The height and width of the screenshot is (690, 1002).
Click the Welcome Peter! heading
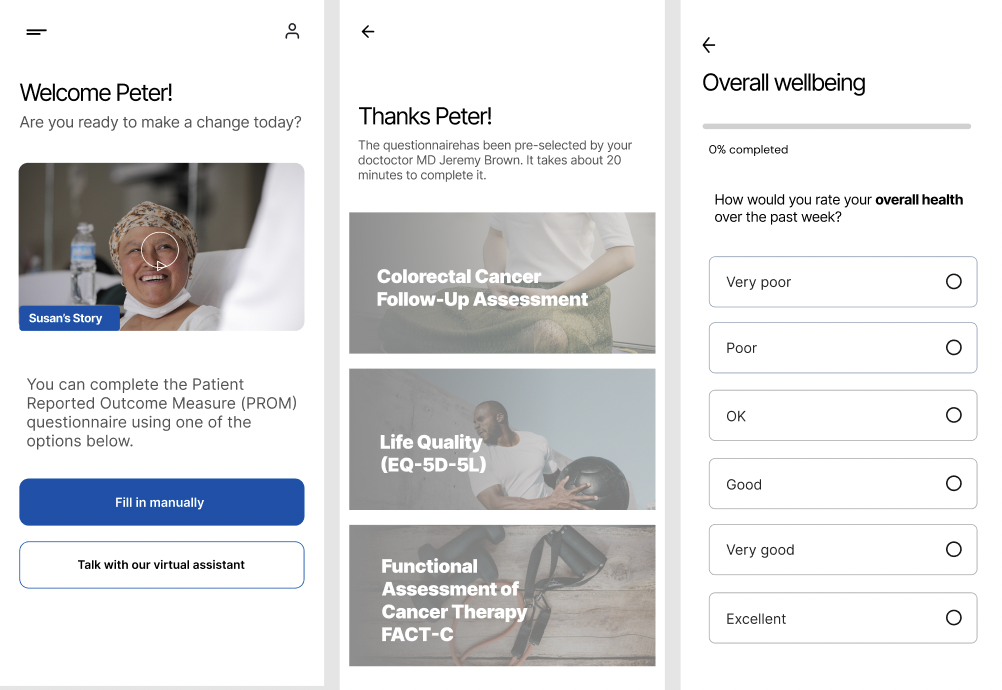pyautogui.click(x=96, y=93)
